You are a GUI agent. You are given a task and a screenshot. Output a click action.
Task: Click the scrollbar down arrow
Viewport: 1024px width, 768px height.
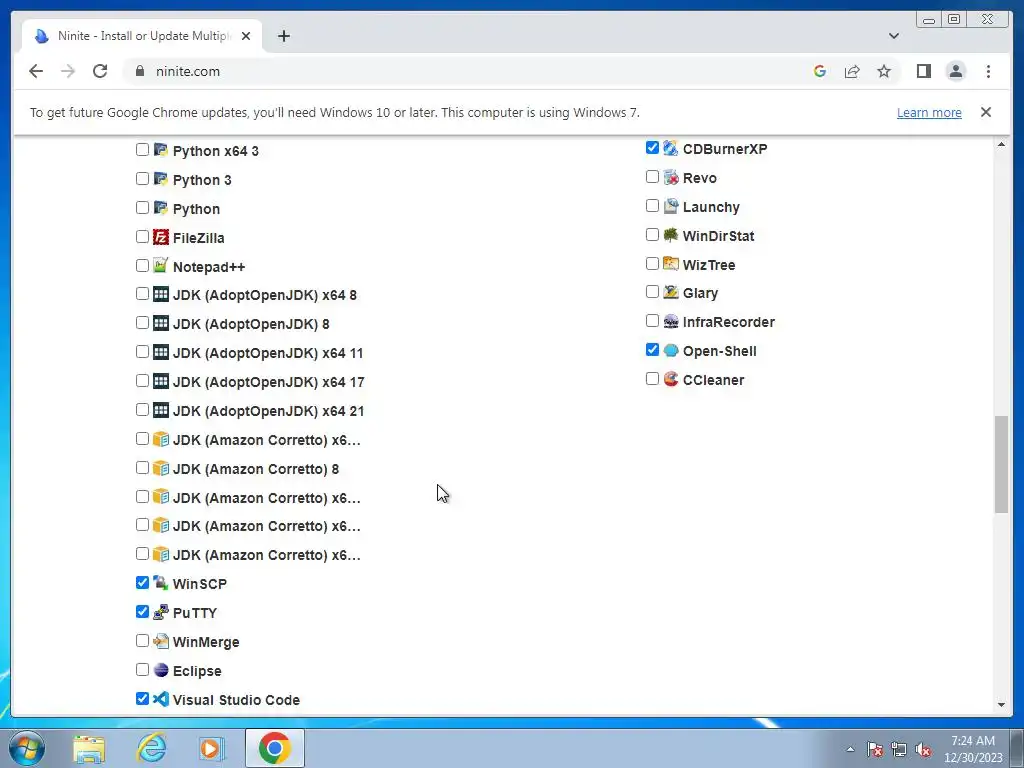(x=1001, y=705)
